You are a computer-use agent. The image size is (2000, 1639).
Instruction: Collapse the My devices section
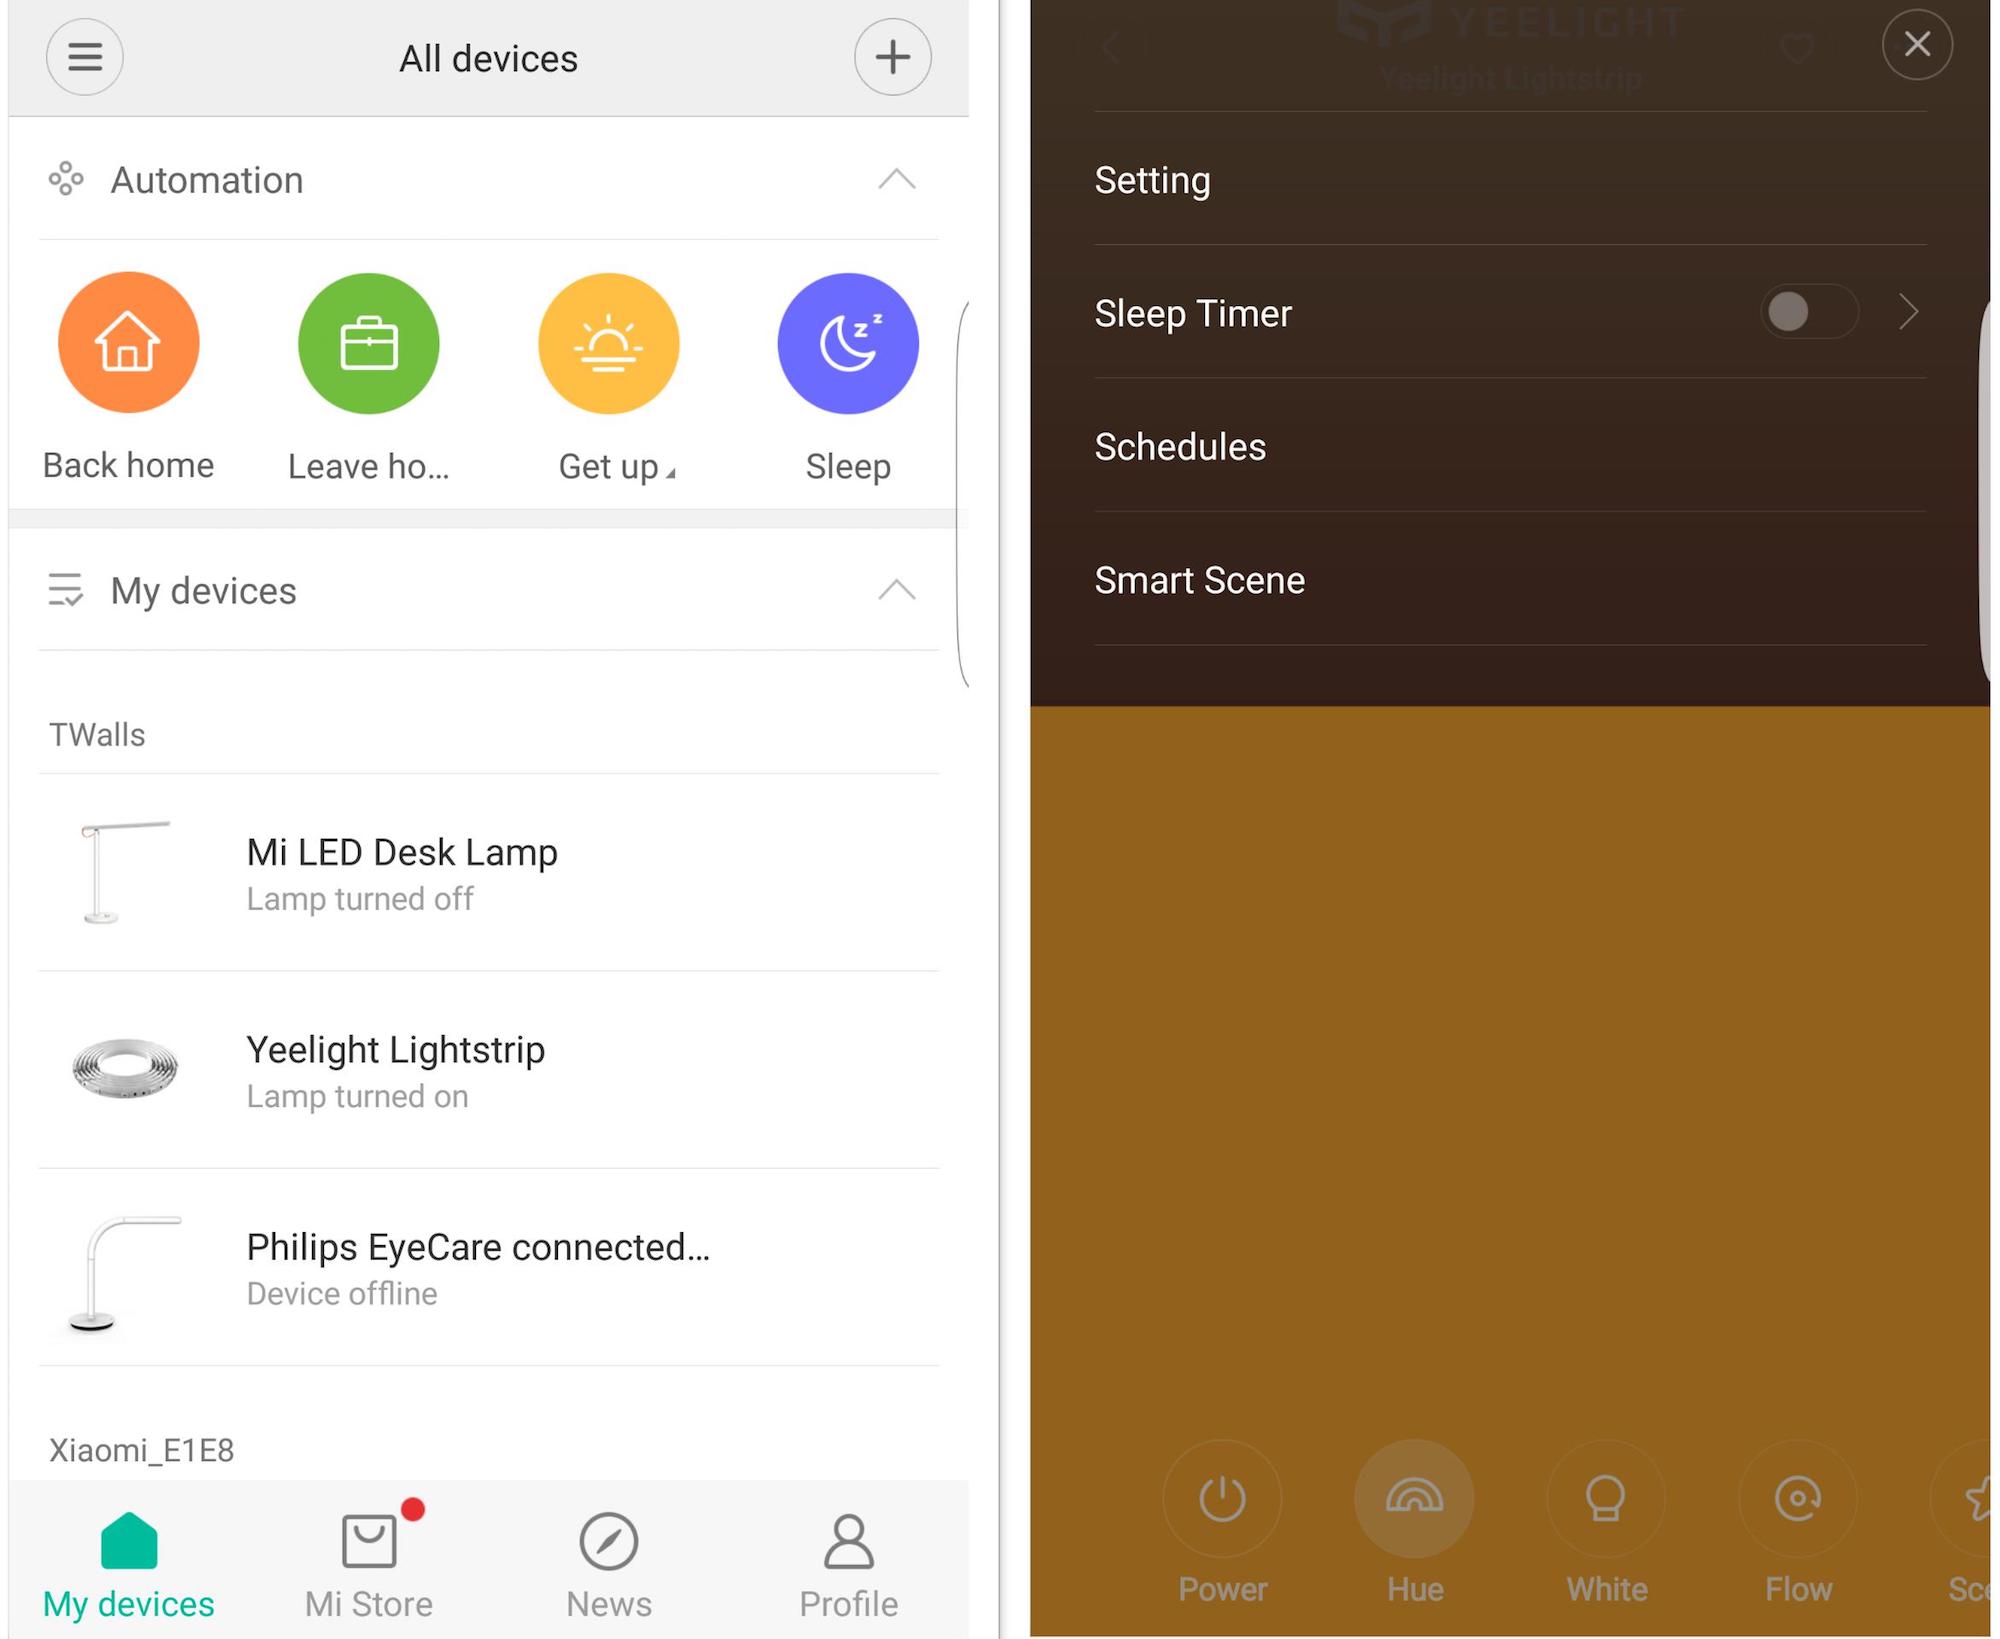click(895, 588)
